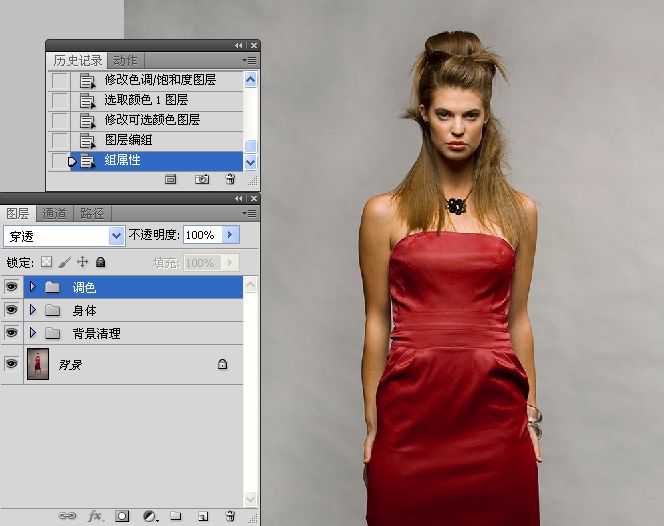Expand the 调色 group triangle
664x526 pixels.
[33, 287]
